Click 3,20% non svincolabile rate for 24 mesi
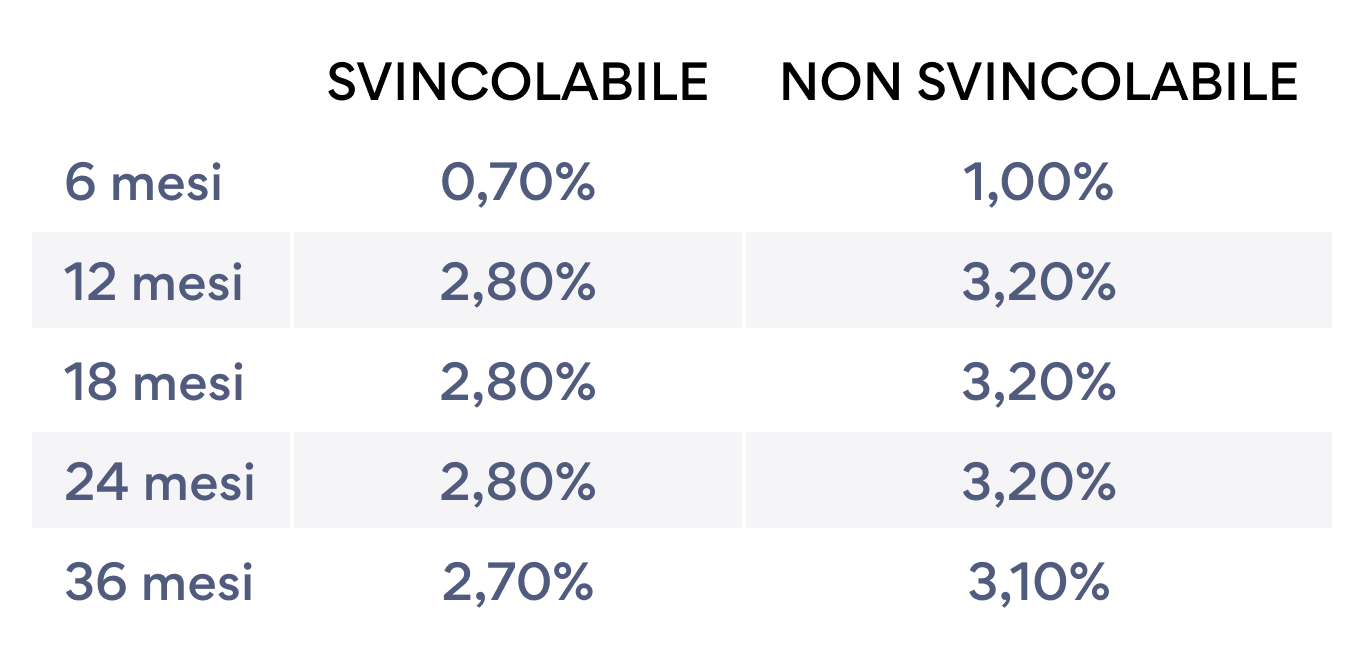 pos(1039,484)
